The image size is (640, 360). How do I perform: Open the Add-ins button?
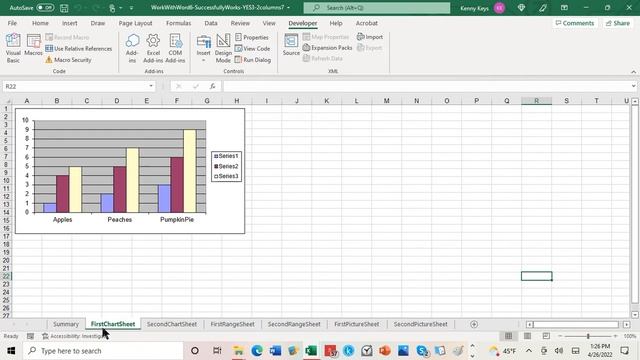[132, 48]
